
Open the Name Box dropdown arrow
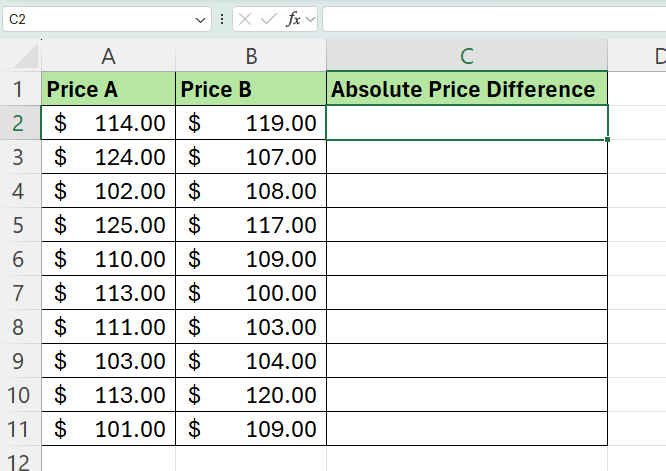point(201,19)
